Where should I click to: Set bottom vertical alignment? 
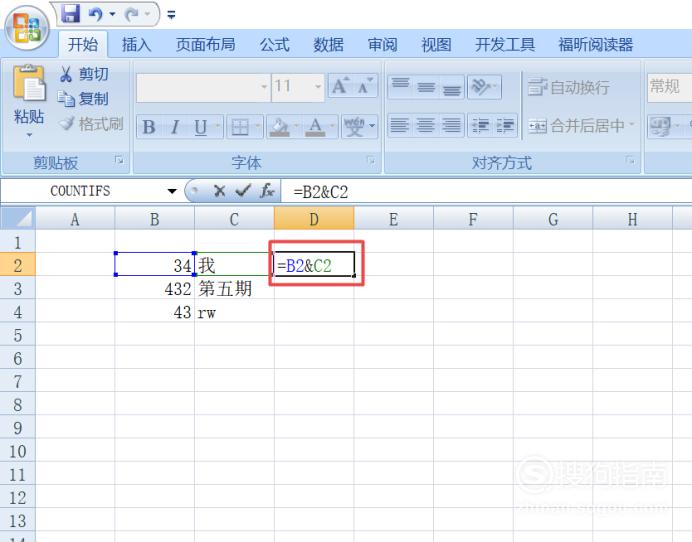pos(451,87)
